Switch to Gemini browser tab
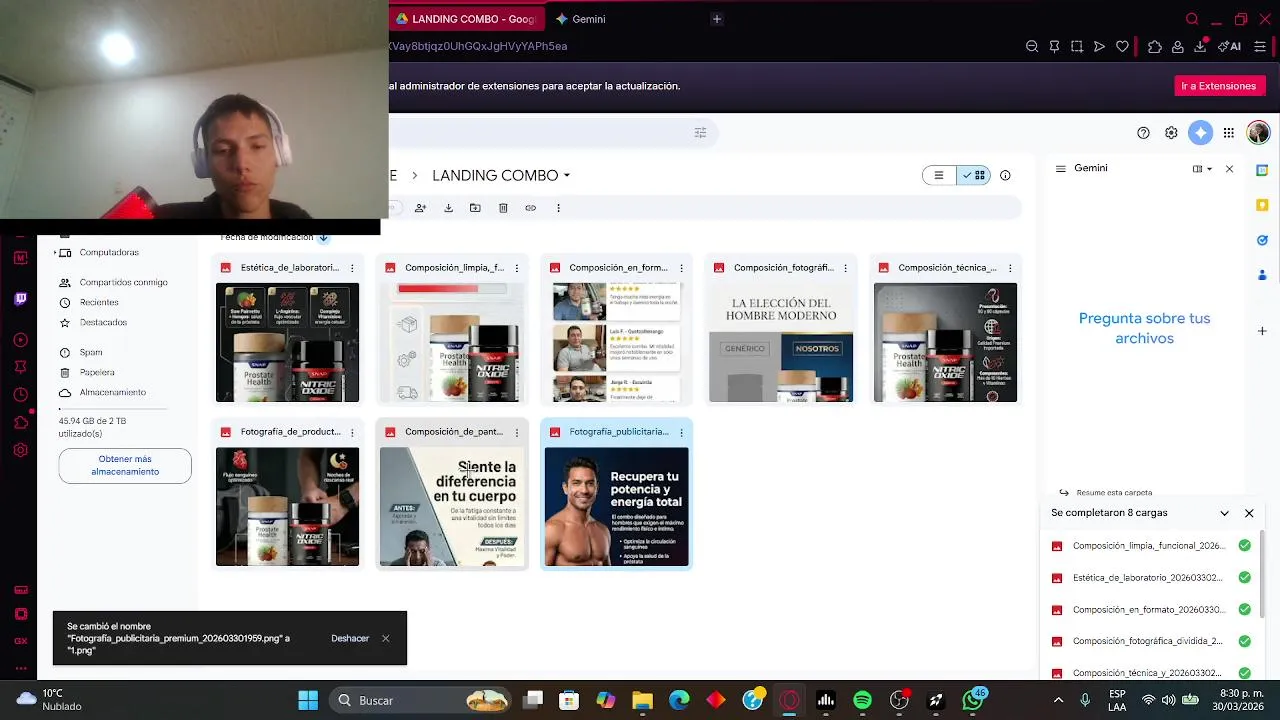1280x720 pixels. 580,19
